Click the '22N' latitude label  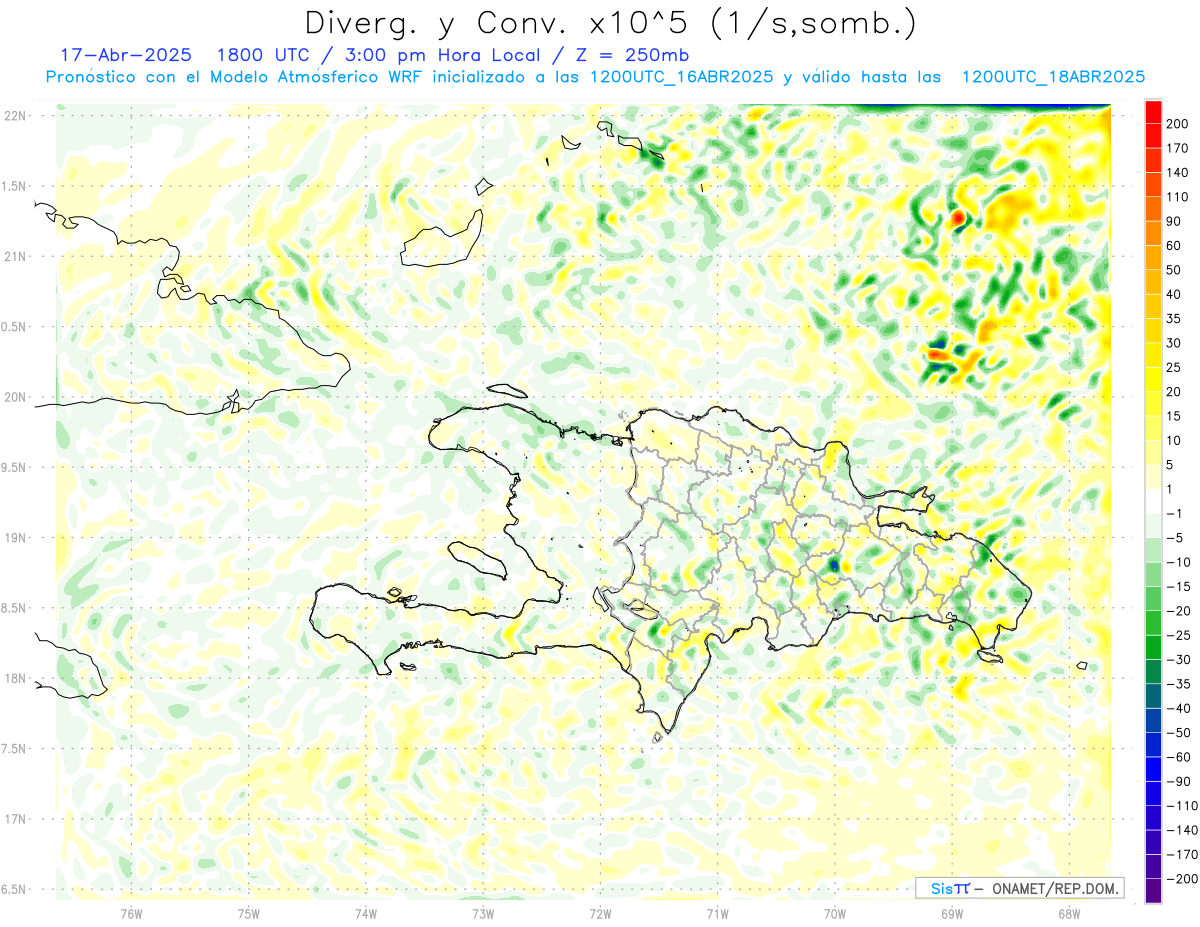pyautogui.click(x=15, y=116)
